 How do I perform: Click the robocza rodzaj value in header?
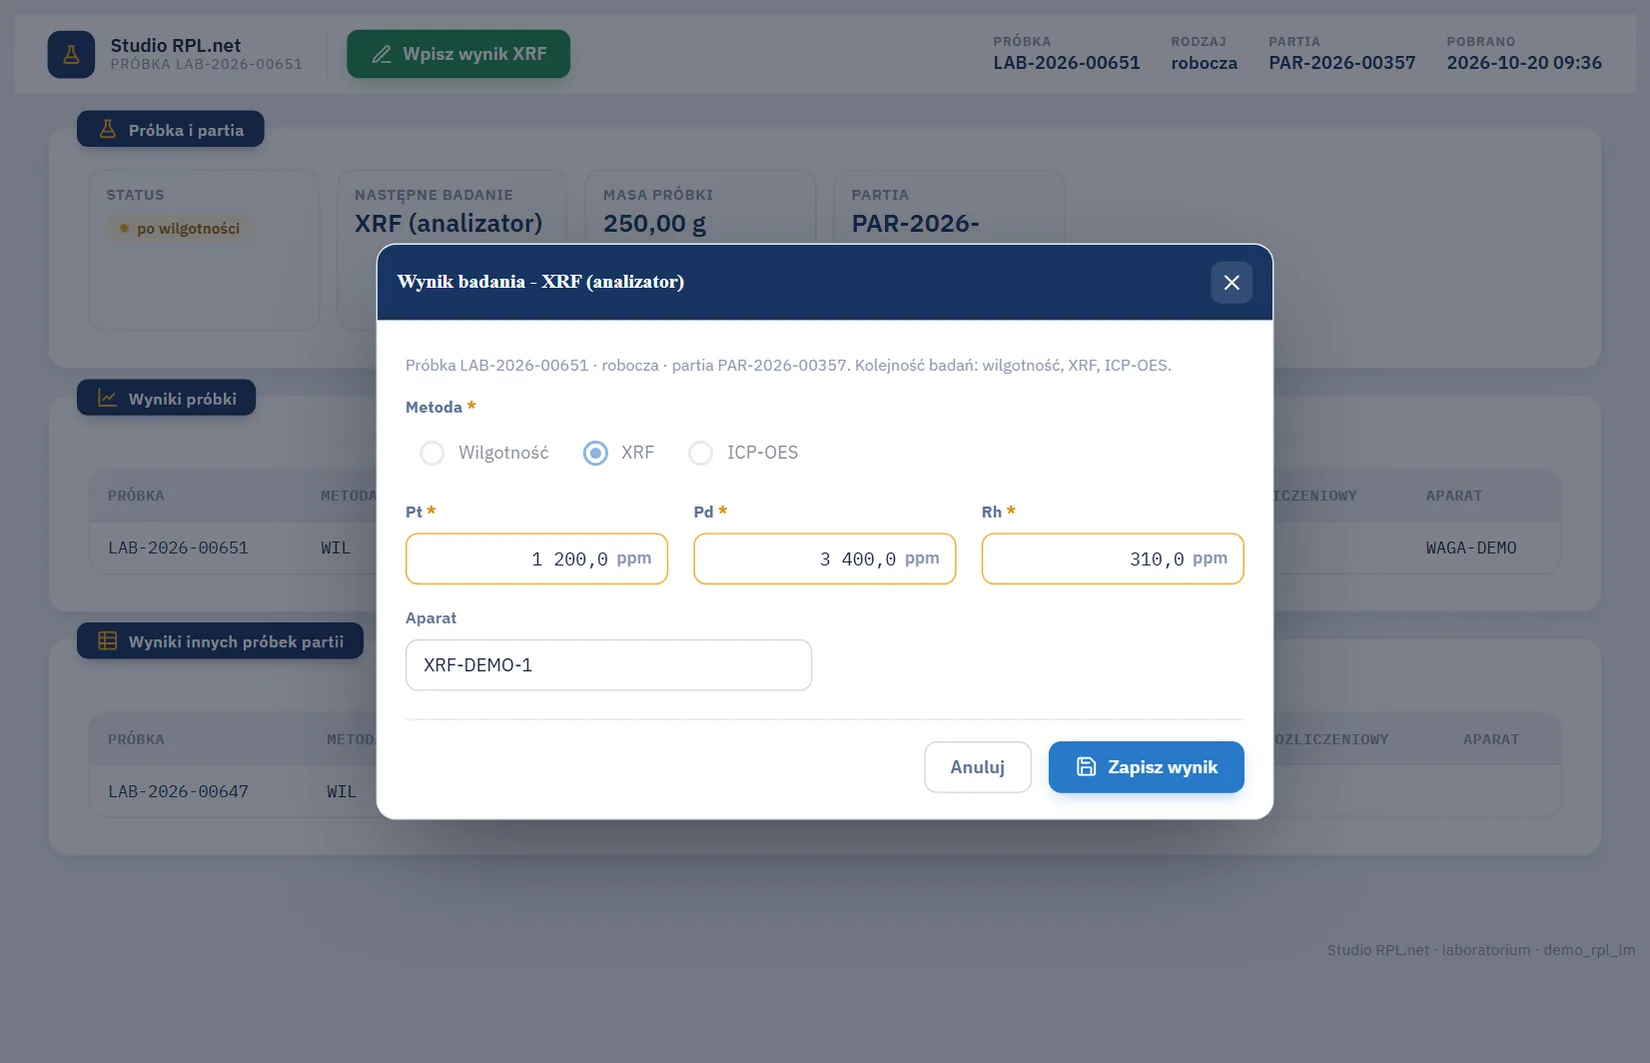pos(1204,63)
